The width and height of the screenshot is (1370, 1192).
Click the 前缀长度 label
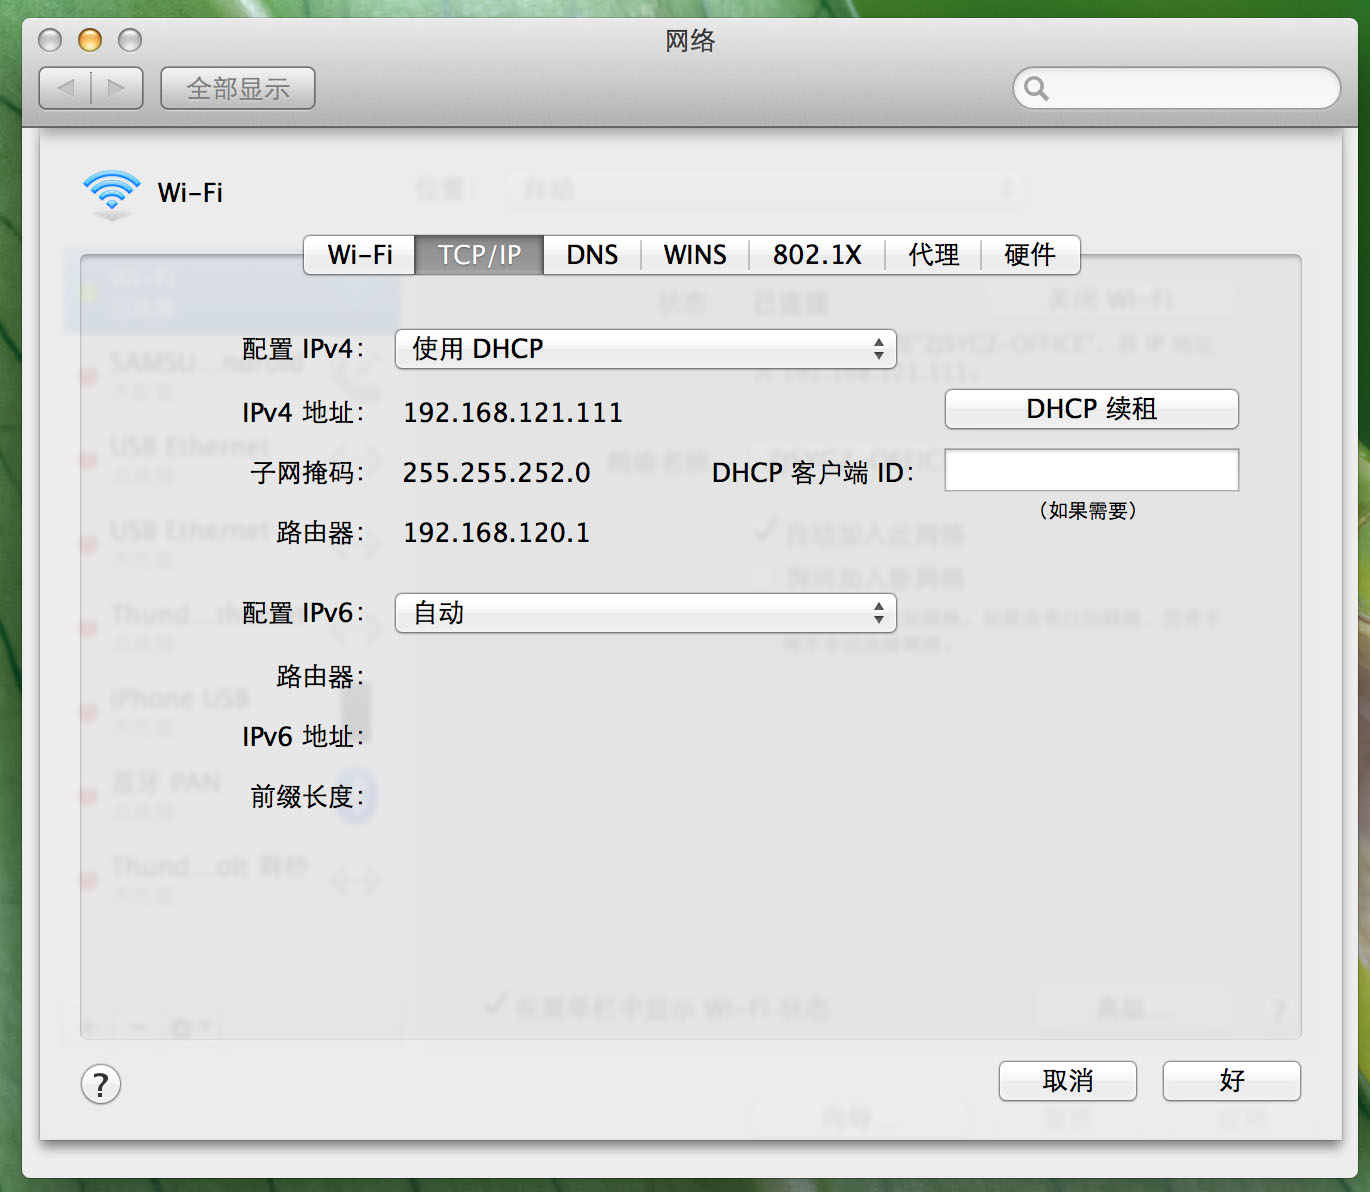coord(308,797)
